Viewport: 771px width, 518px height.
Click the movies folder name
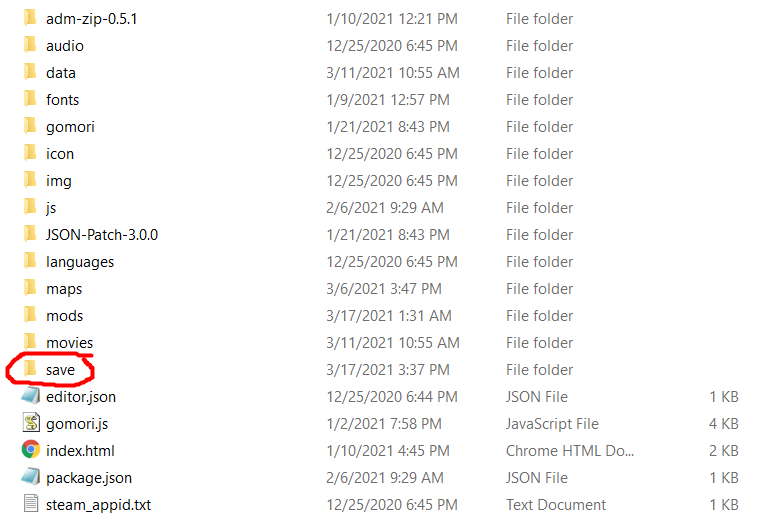(69, 342)
